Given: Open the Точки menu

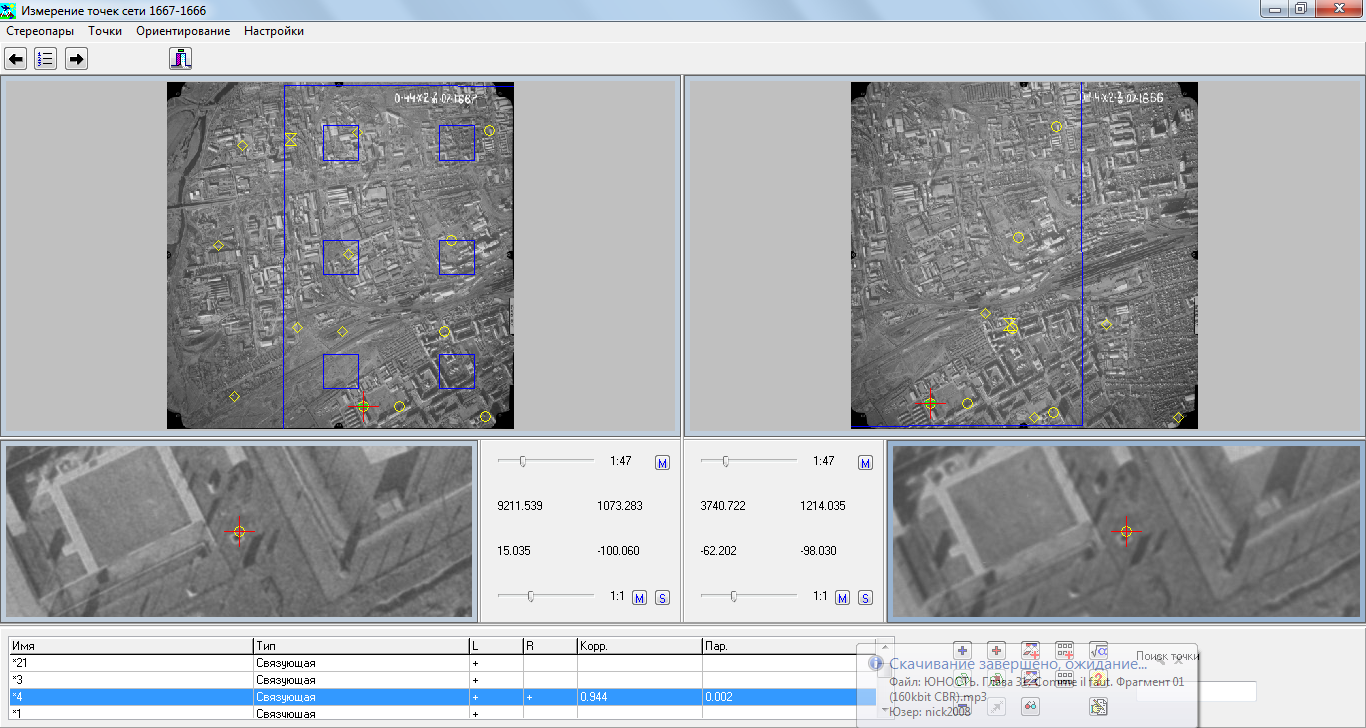Looking at the screenshot, I should (x=105, y=31).
